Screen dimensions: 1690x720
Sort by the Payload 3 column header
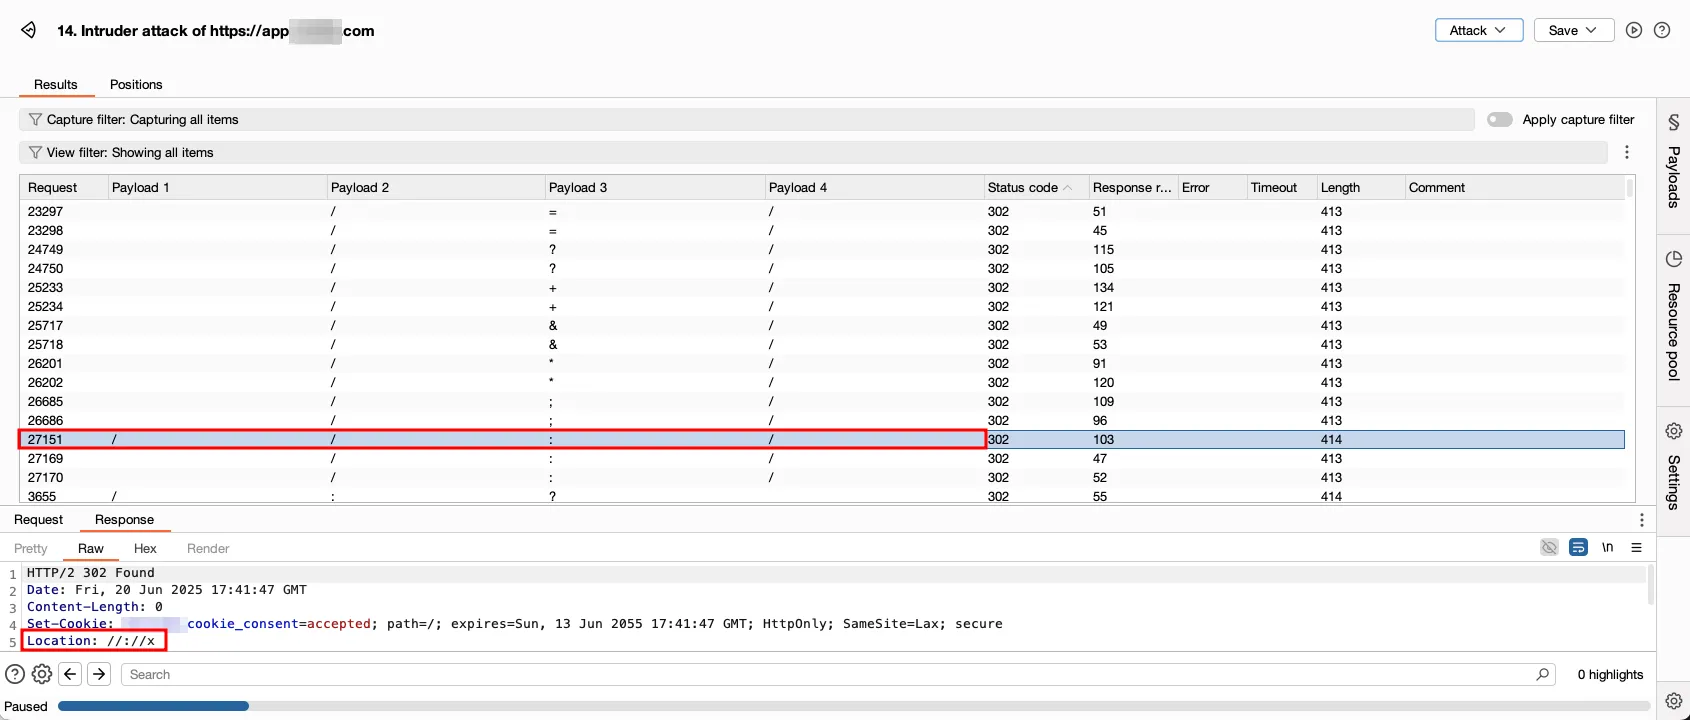point(654,187)
